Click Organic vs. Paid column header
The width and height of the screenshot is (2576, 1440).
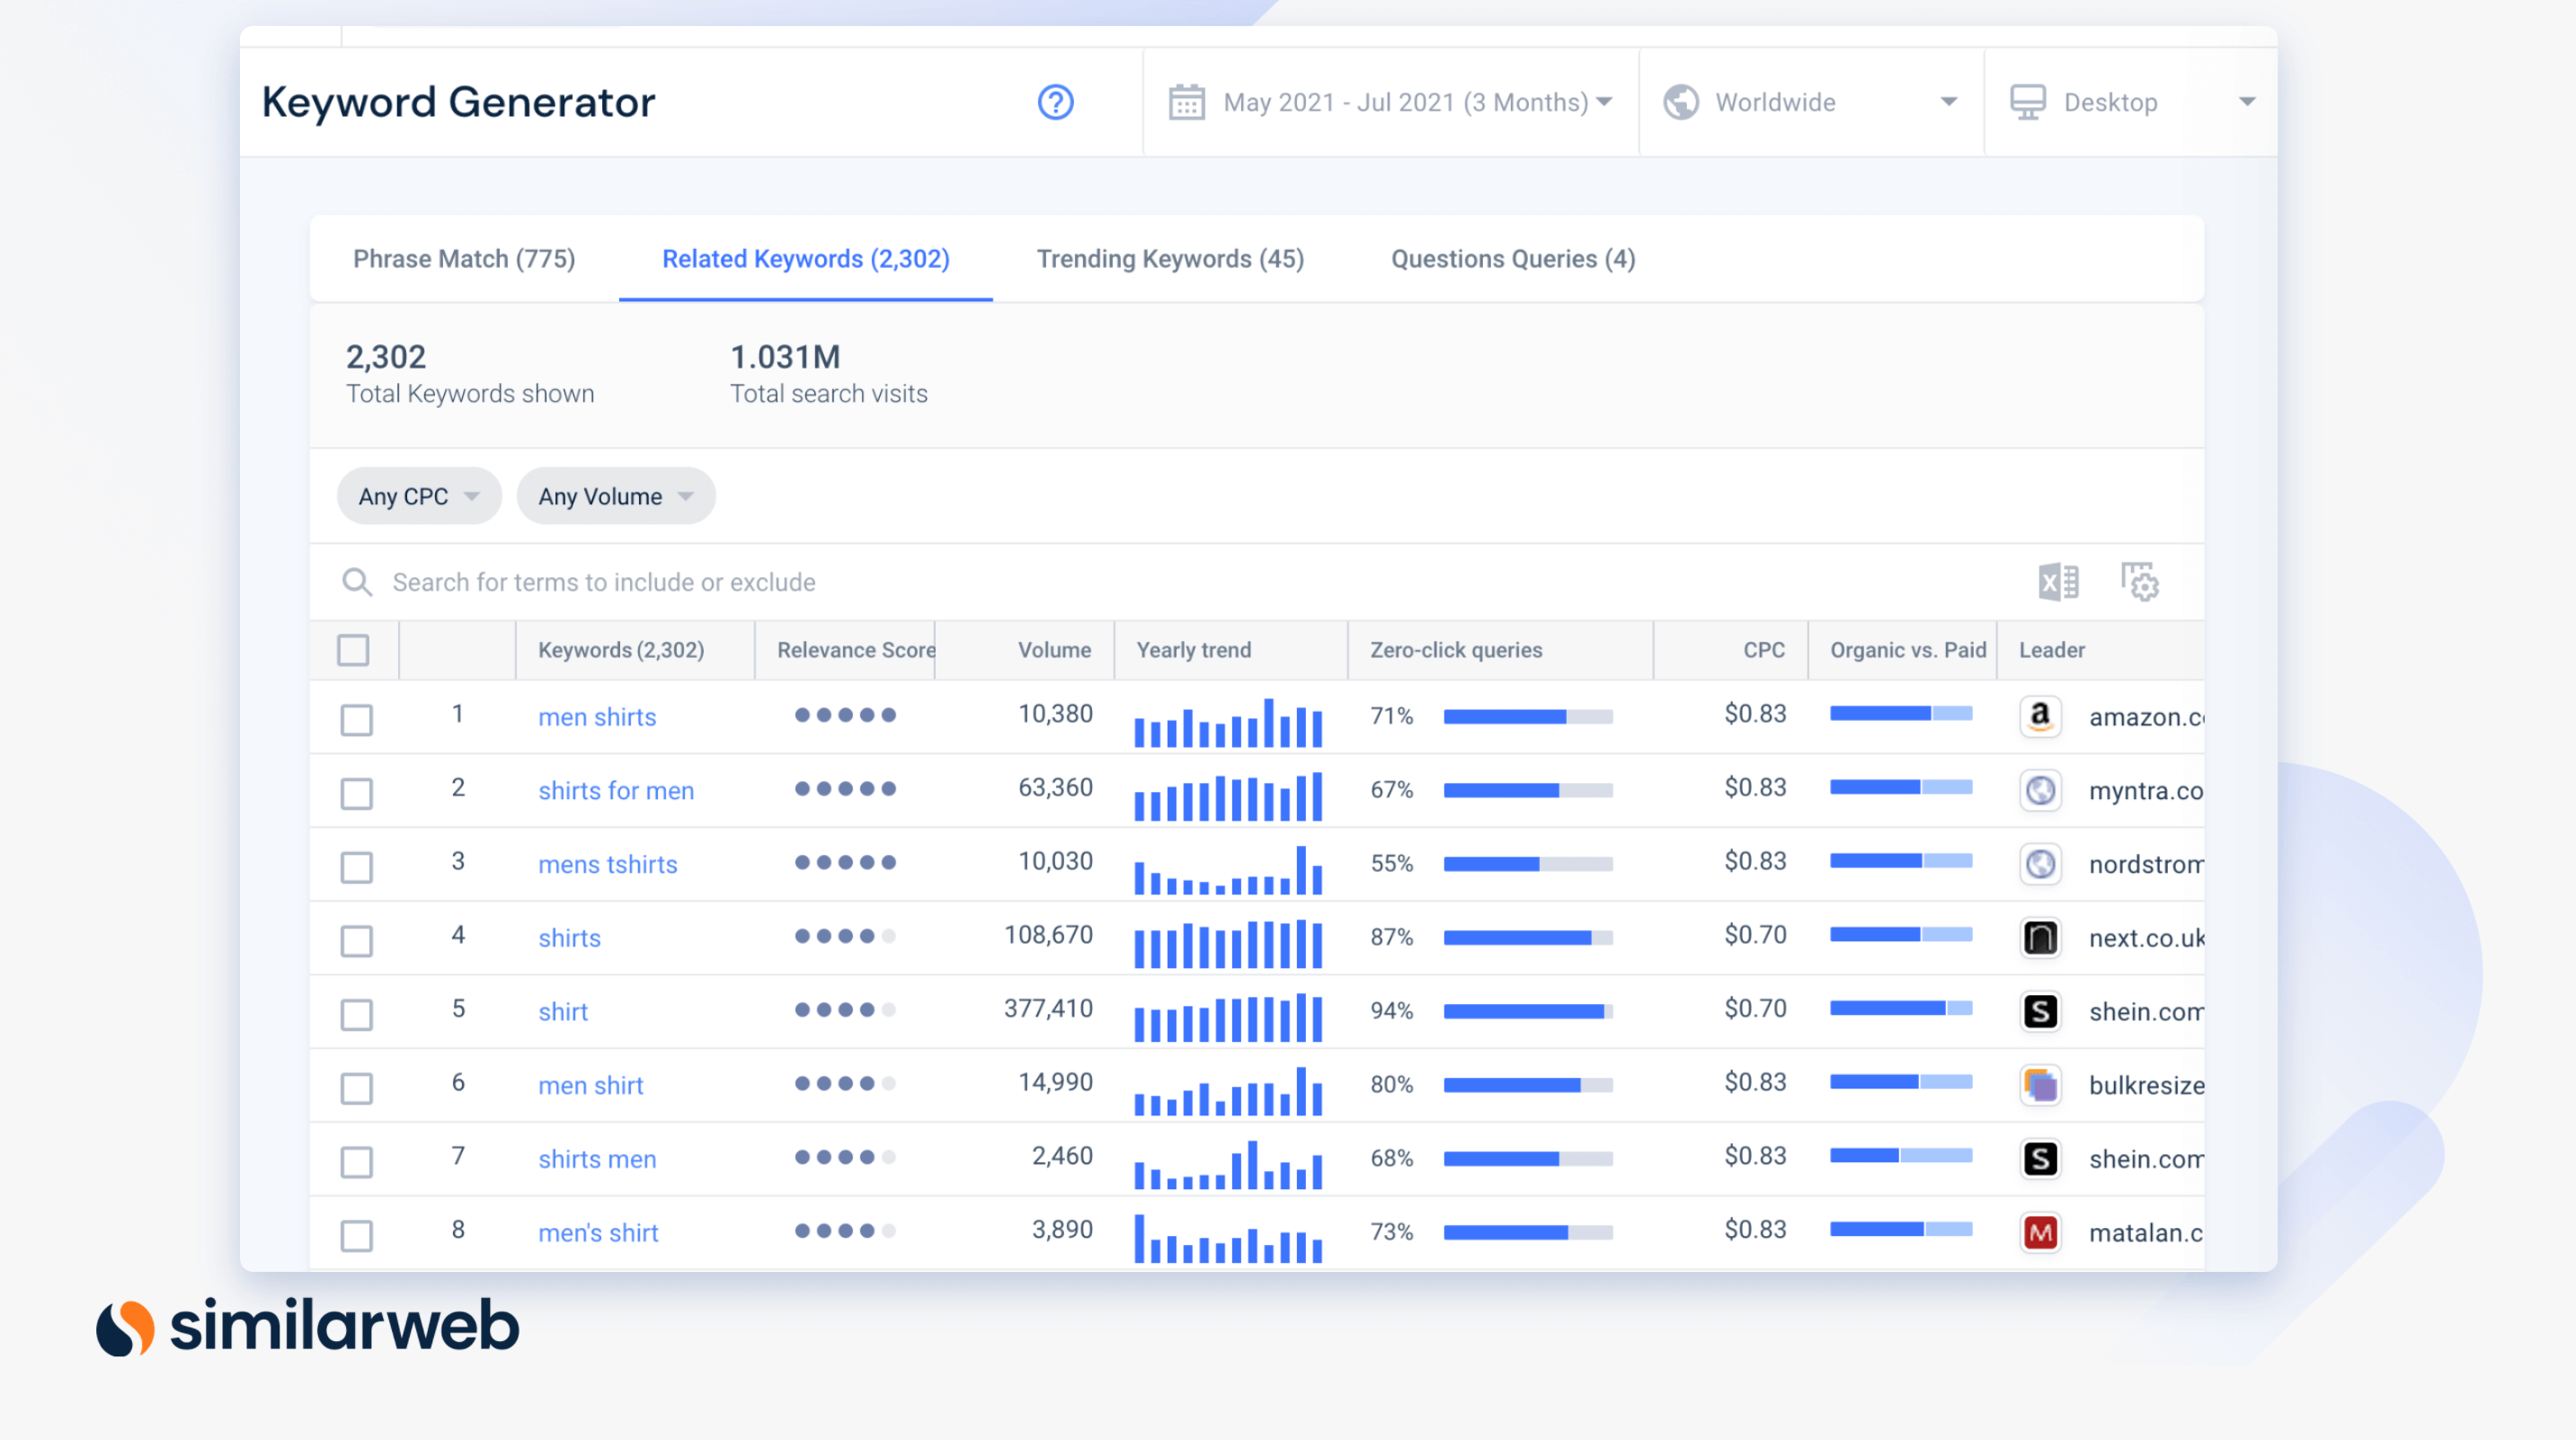tap(1908, 650)
